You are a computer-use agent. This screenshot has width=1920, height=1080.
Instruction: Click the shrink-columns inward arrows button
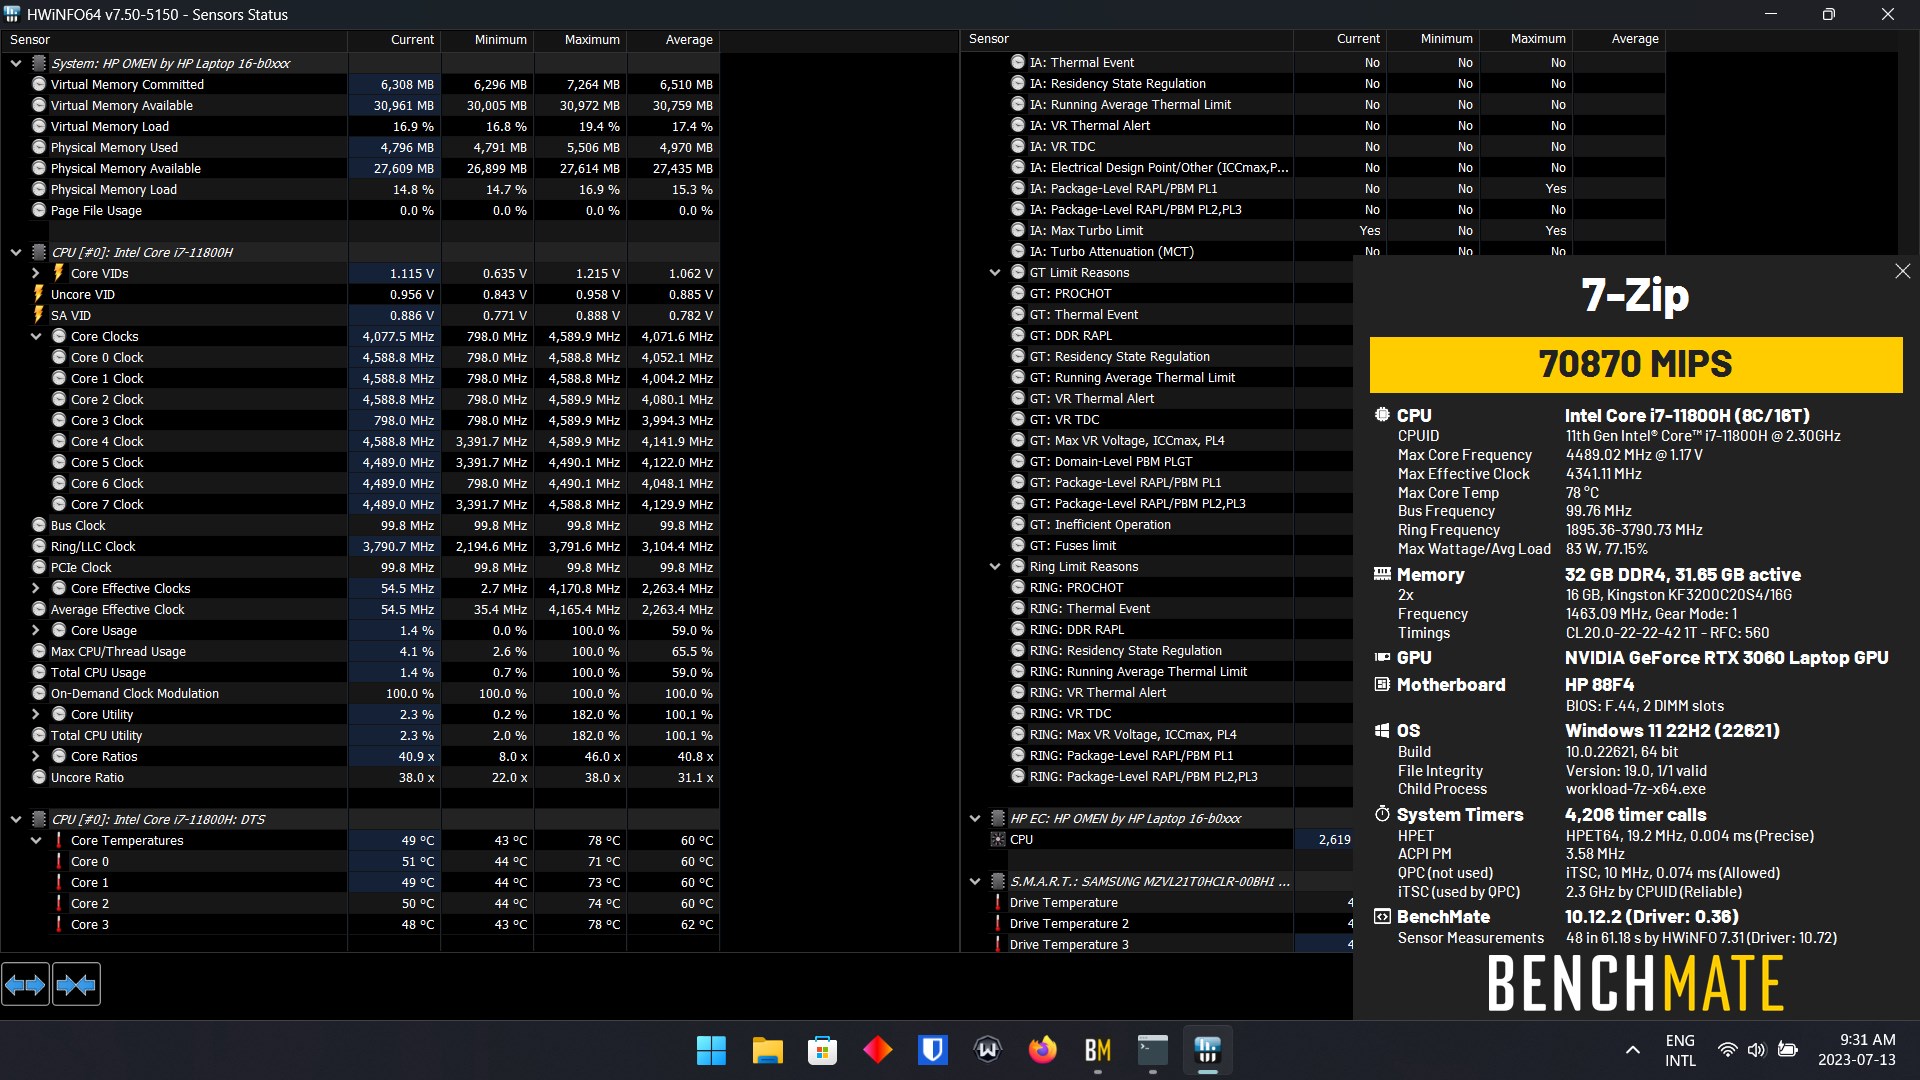coord(76,985)
